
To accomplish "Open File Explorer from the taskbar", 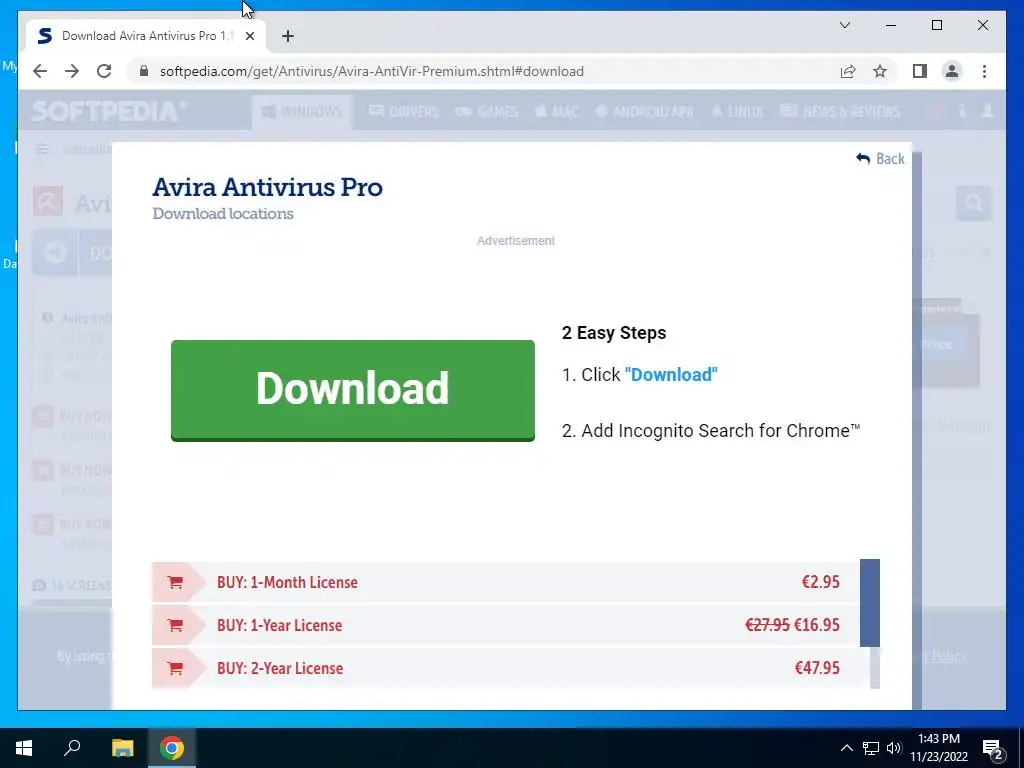I will click(x=122, y=748).
